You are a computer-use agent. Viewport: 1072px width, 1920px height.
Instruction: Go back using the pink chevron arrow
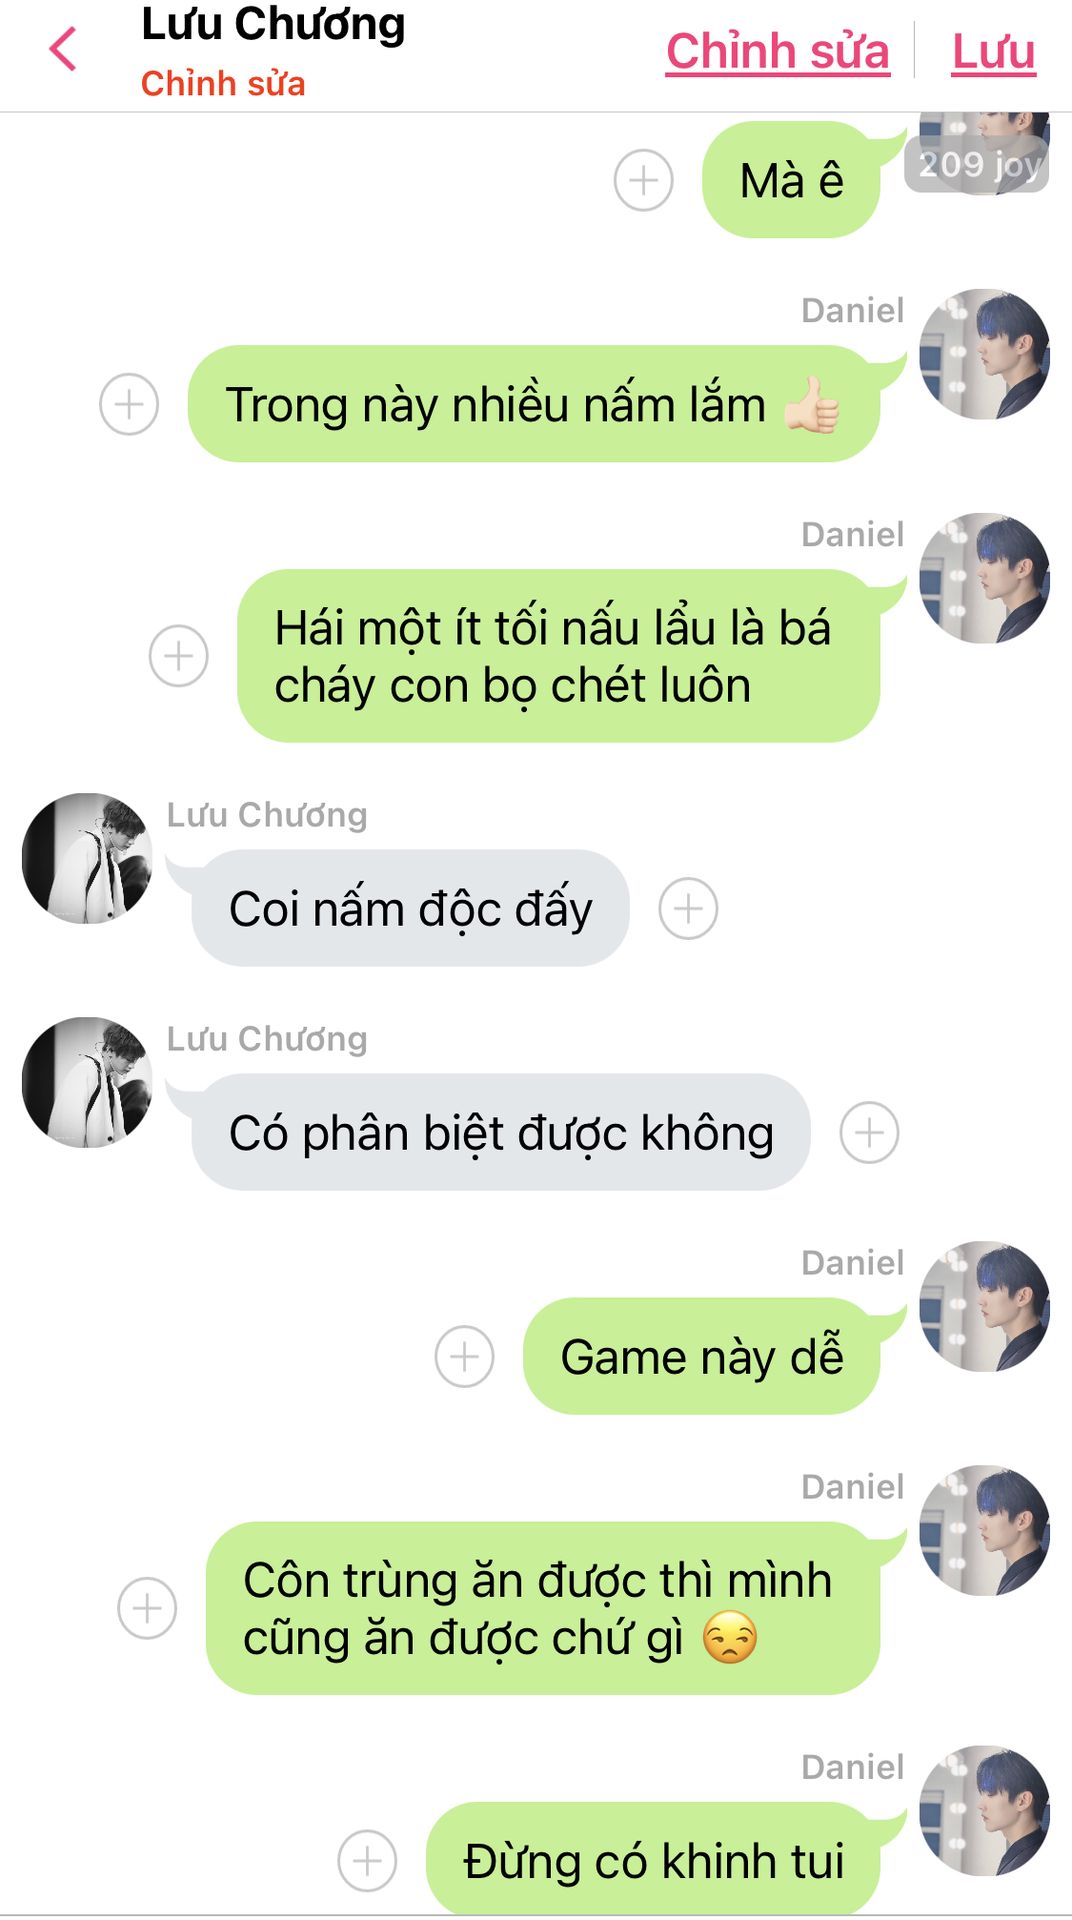tap(63, 49)
